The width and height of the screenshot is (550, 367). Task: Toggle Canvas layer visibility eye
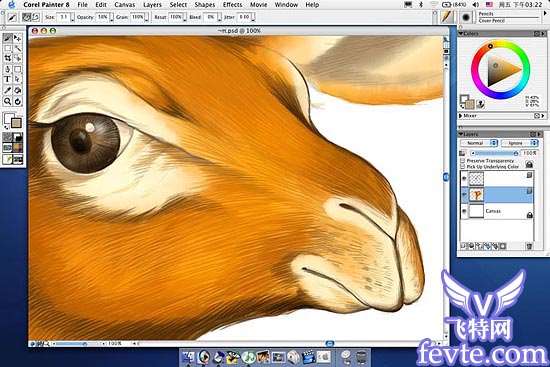[464, 211]
